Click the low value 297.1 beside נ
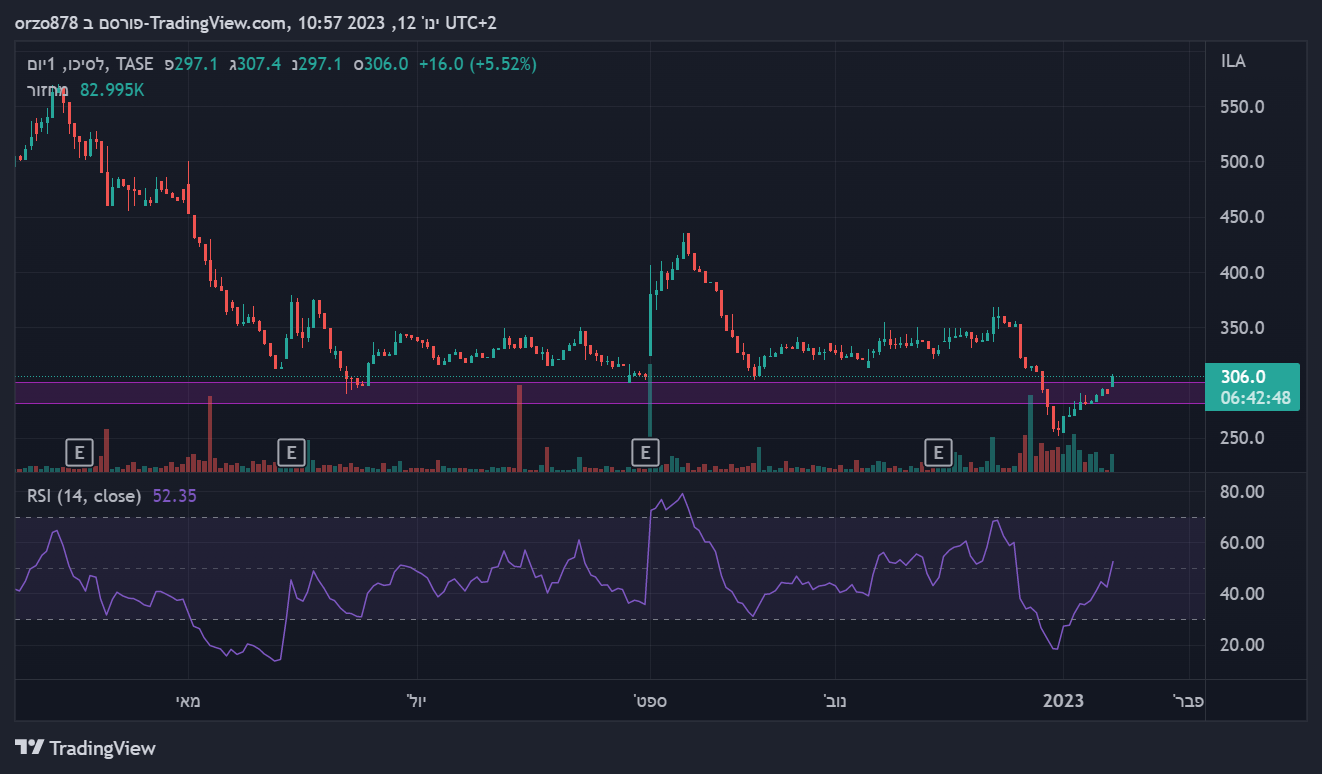 click(x=320, y=64)
